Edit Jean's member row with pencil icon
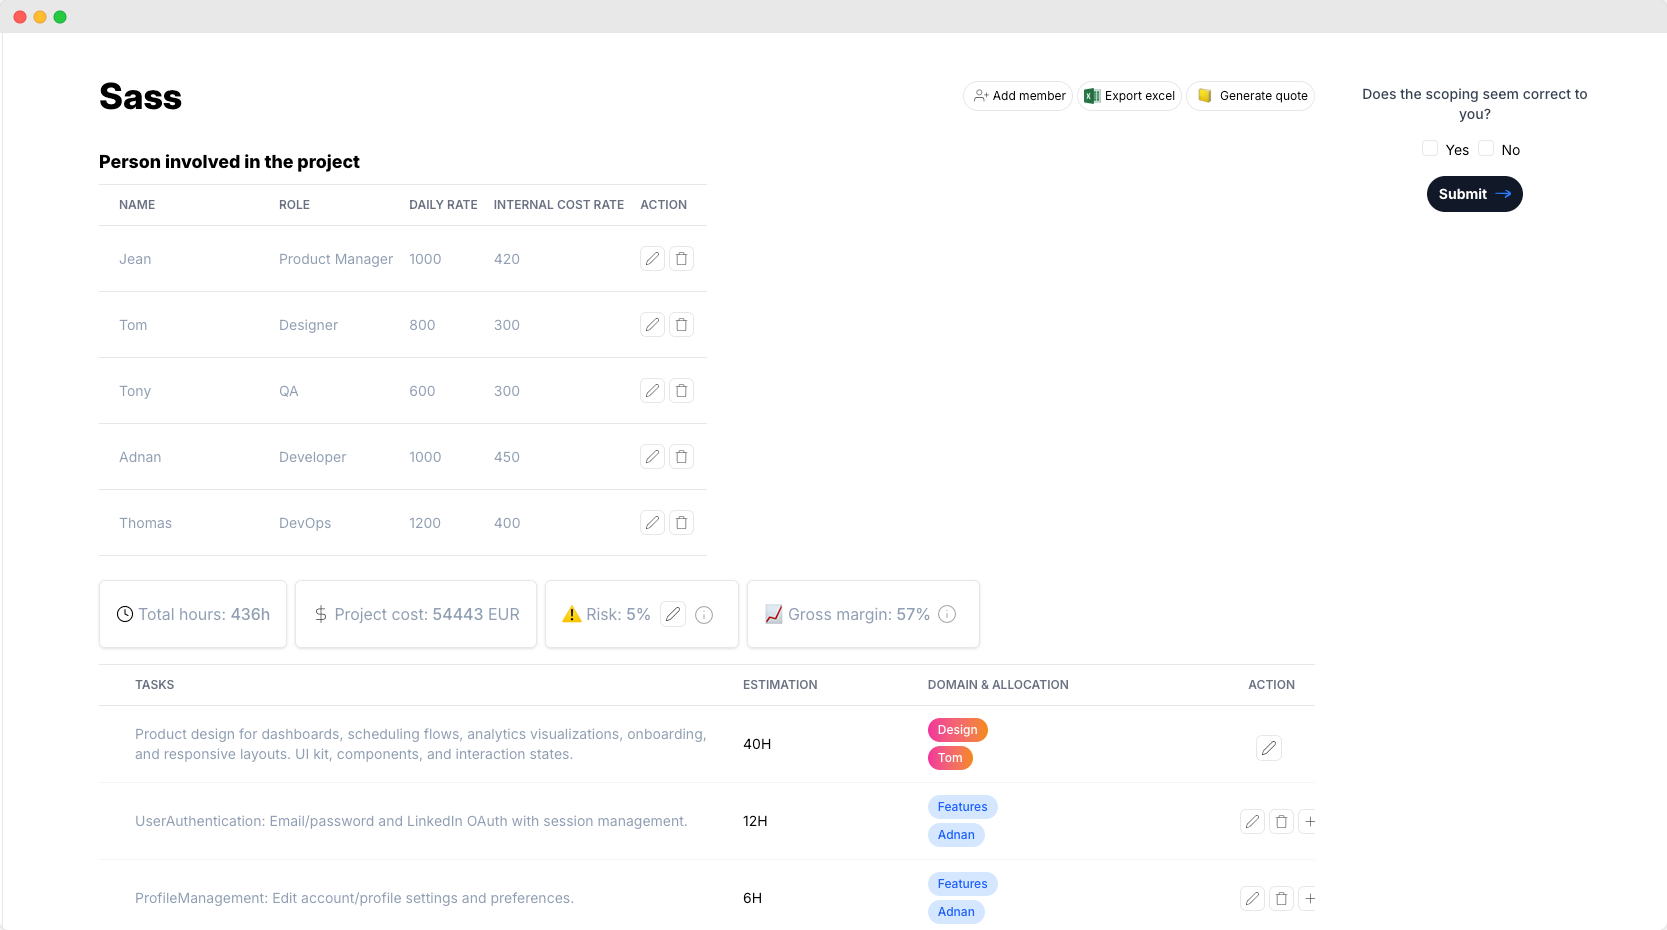Screen dimensions: 1667x930 click(x=652, y=259)
